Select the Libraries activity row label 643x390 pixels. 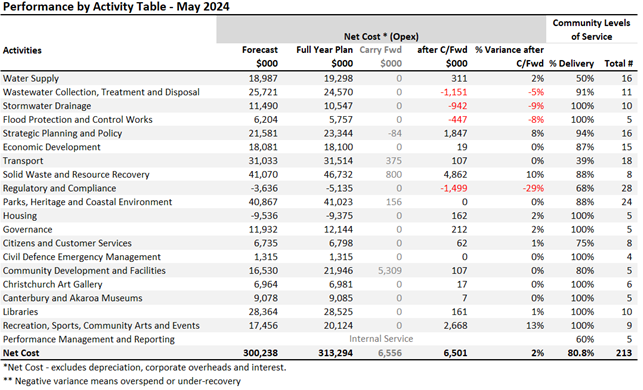pos(20,312)
